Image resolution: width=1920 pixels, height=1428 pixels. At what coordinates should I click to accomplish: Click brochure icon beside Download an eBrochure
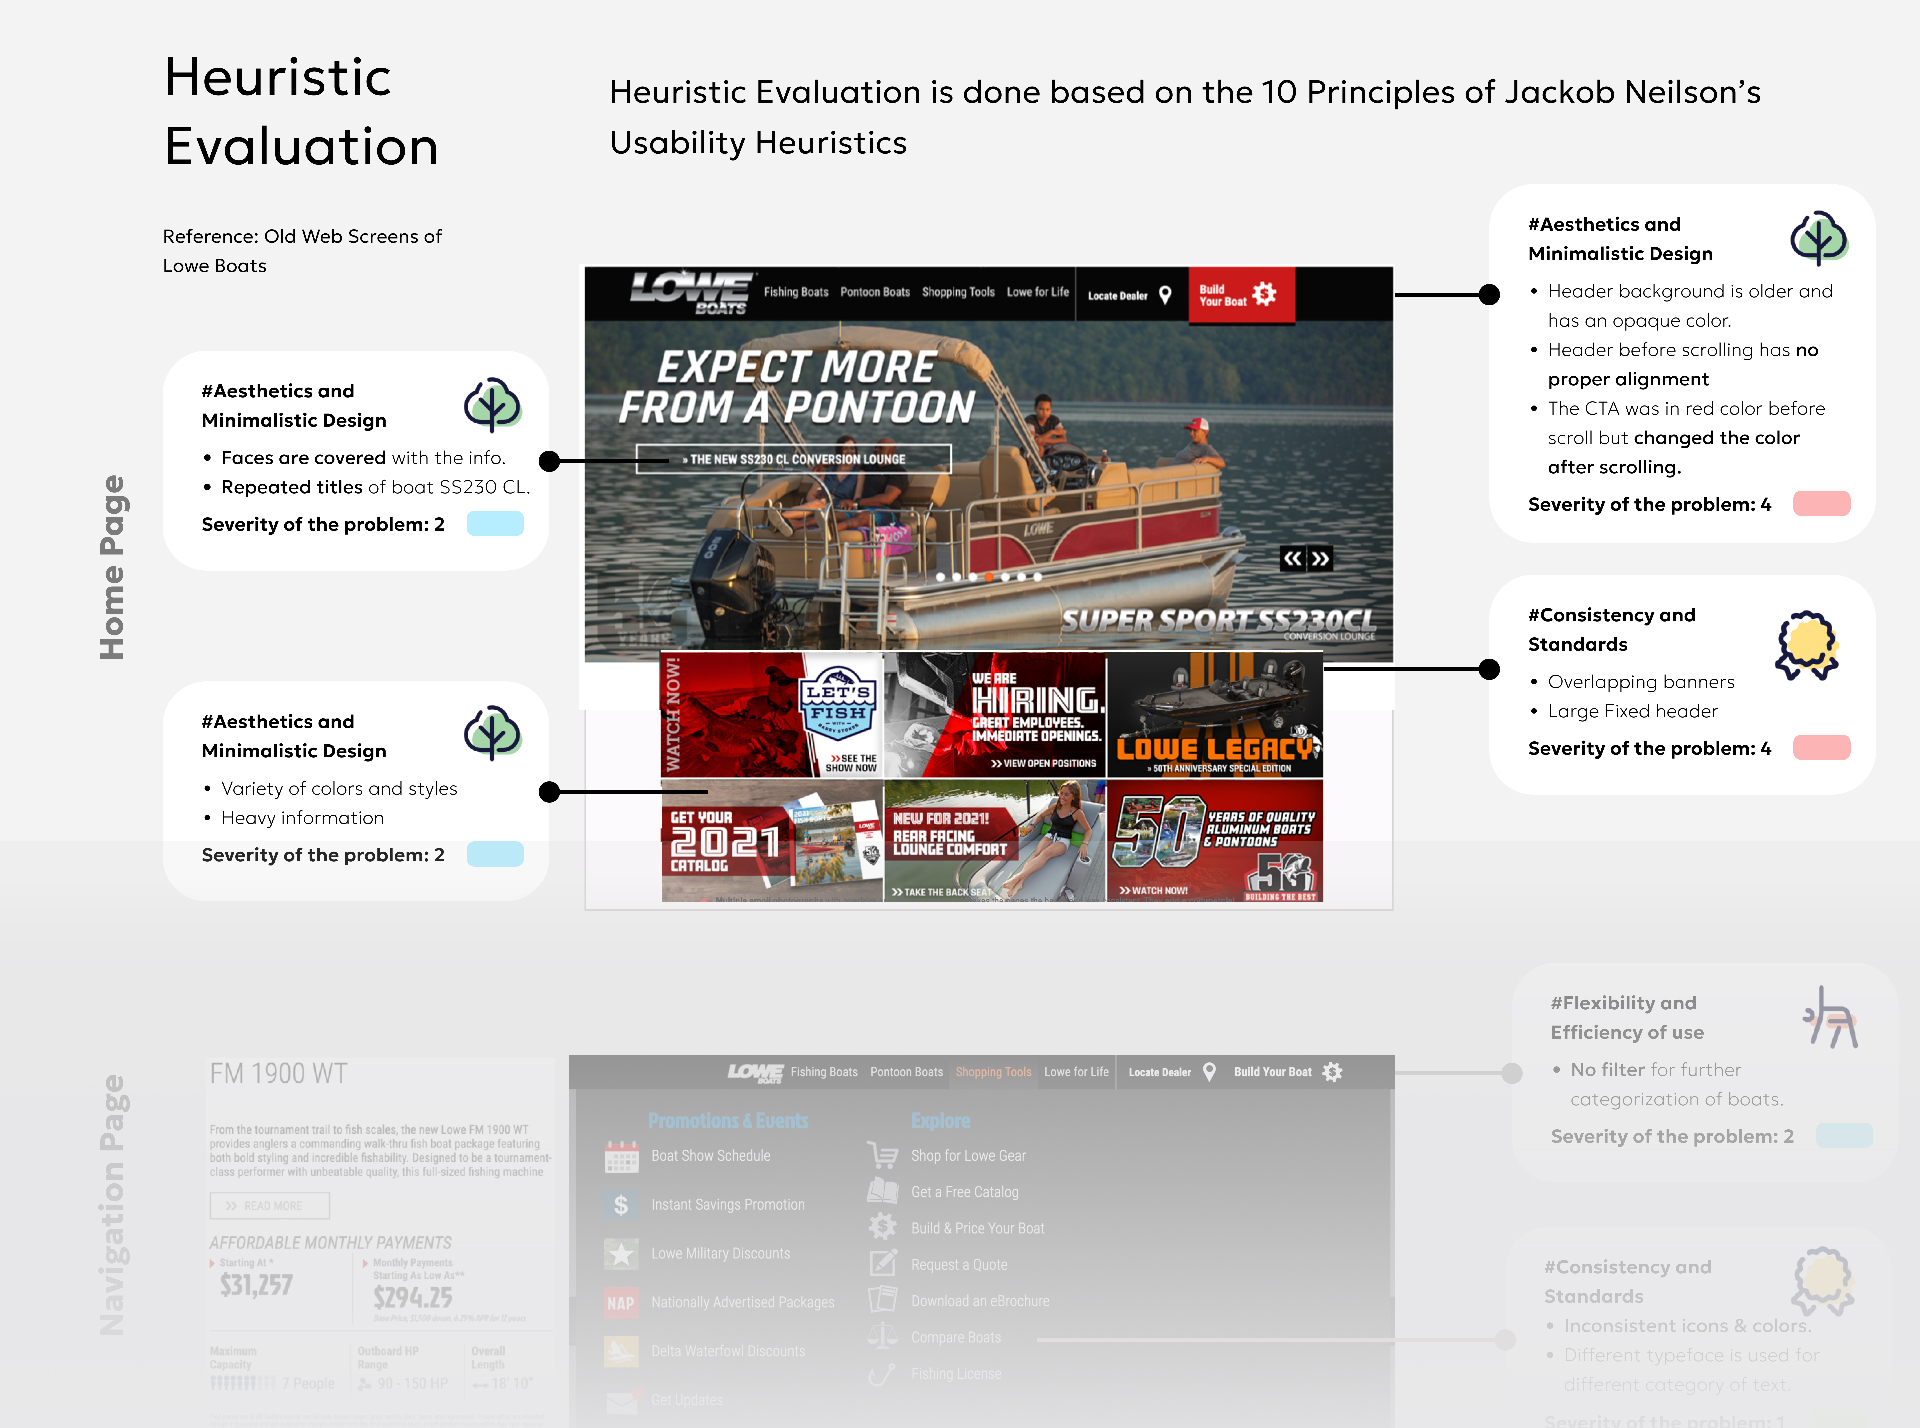(x=883, y=1300)
